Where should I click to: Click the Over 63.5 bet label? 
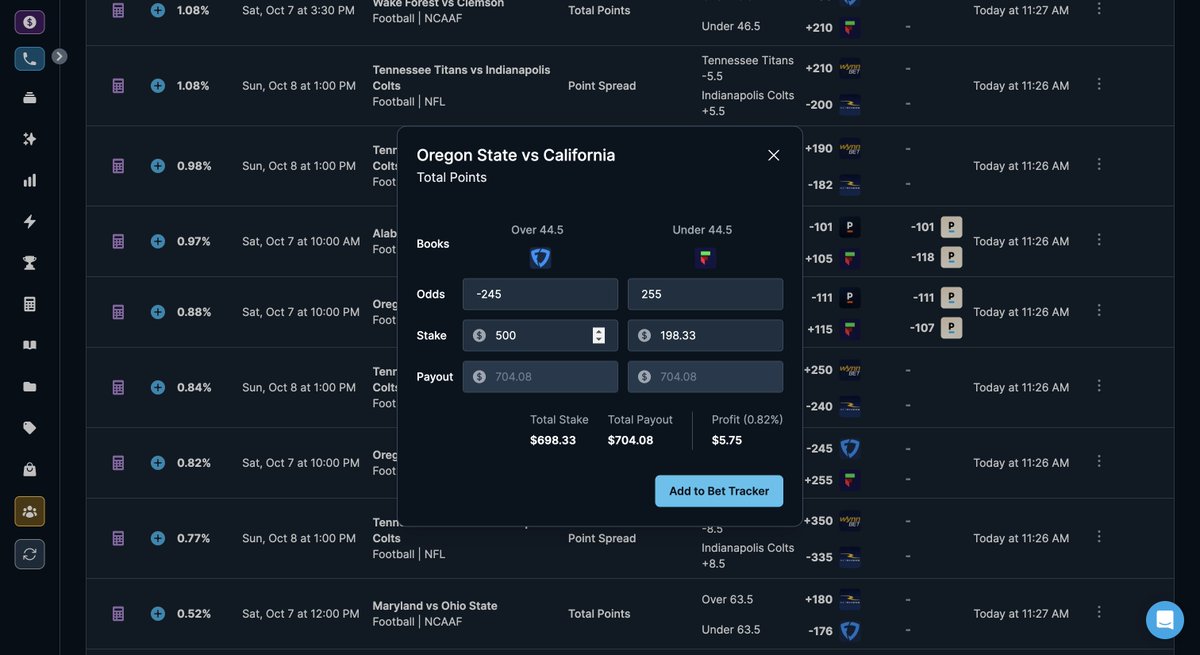point(728,600)
